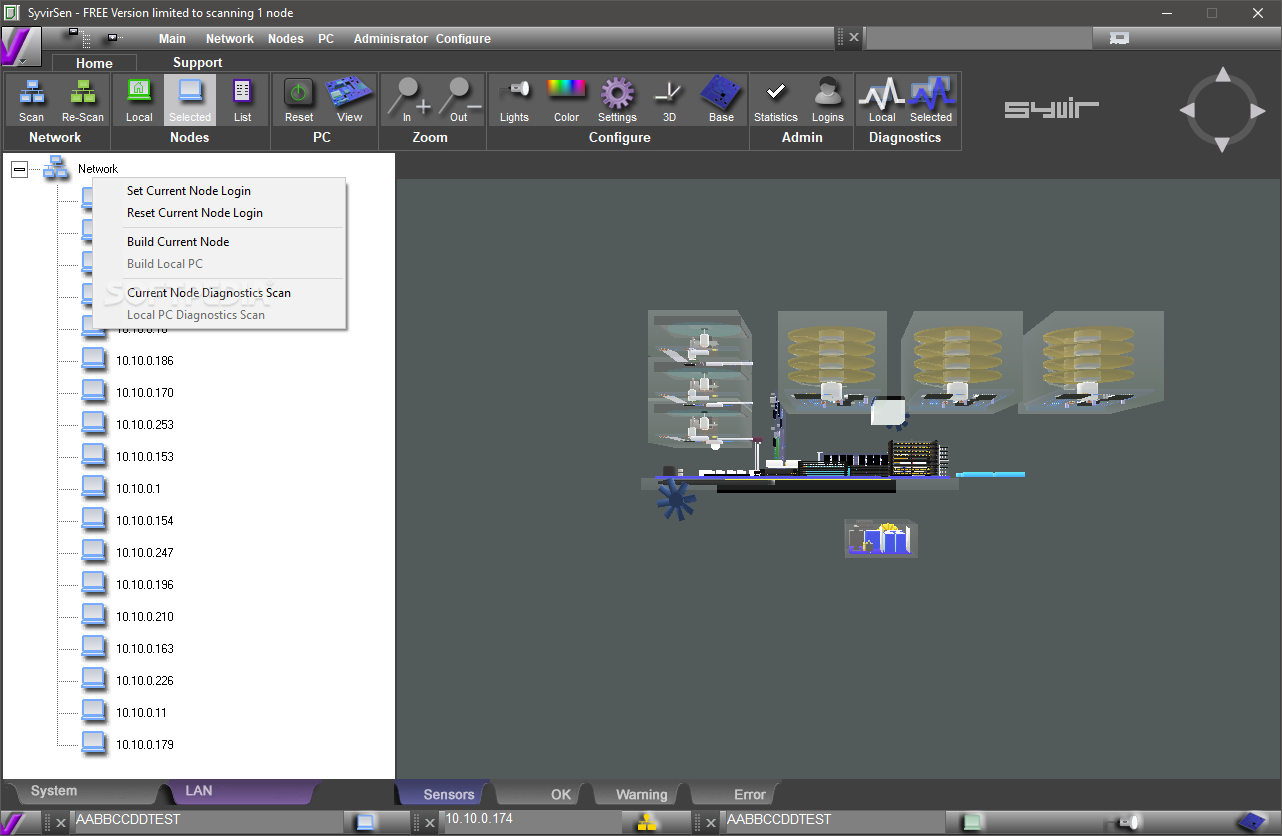Close the menu bar panel with X
Viewport: 1282px width, 836px height.
853,38
